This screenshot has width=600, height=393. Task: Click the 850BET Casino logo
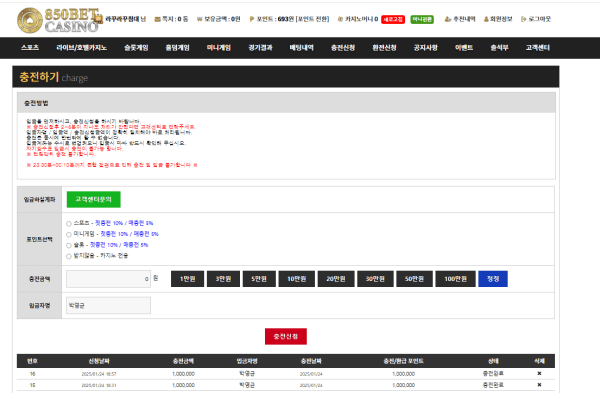pos(58,20)
